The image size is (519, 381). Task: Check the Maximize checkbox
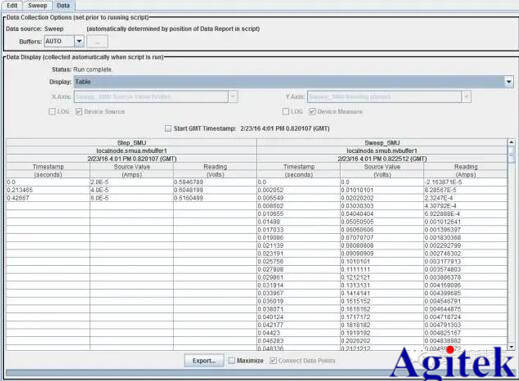(232, 360)
